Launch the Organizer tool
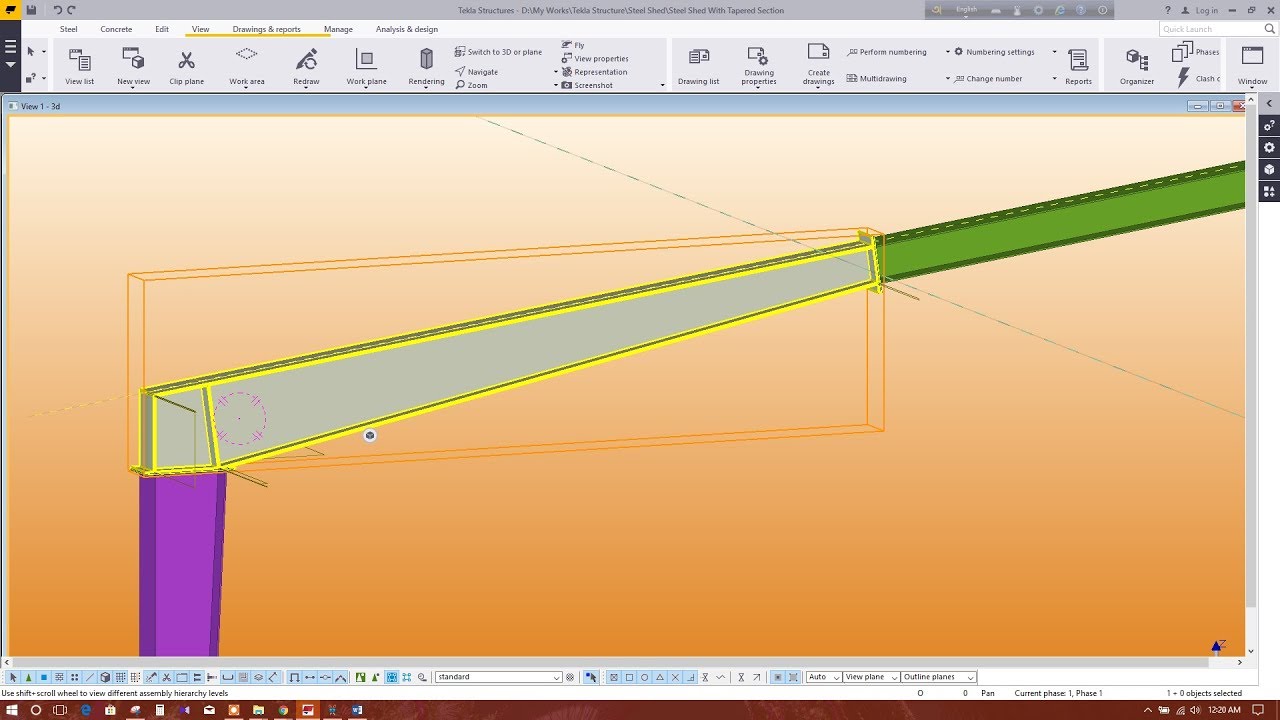 (1136, 62)
